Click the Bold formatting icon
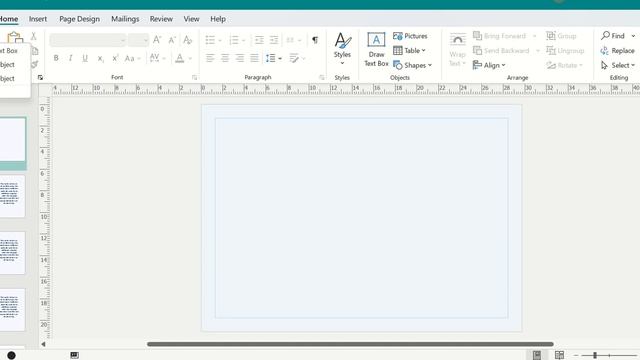Viewport: 640px width, 360px height. tap(56, 58)
